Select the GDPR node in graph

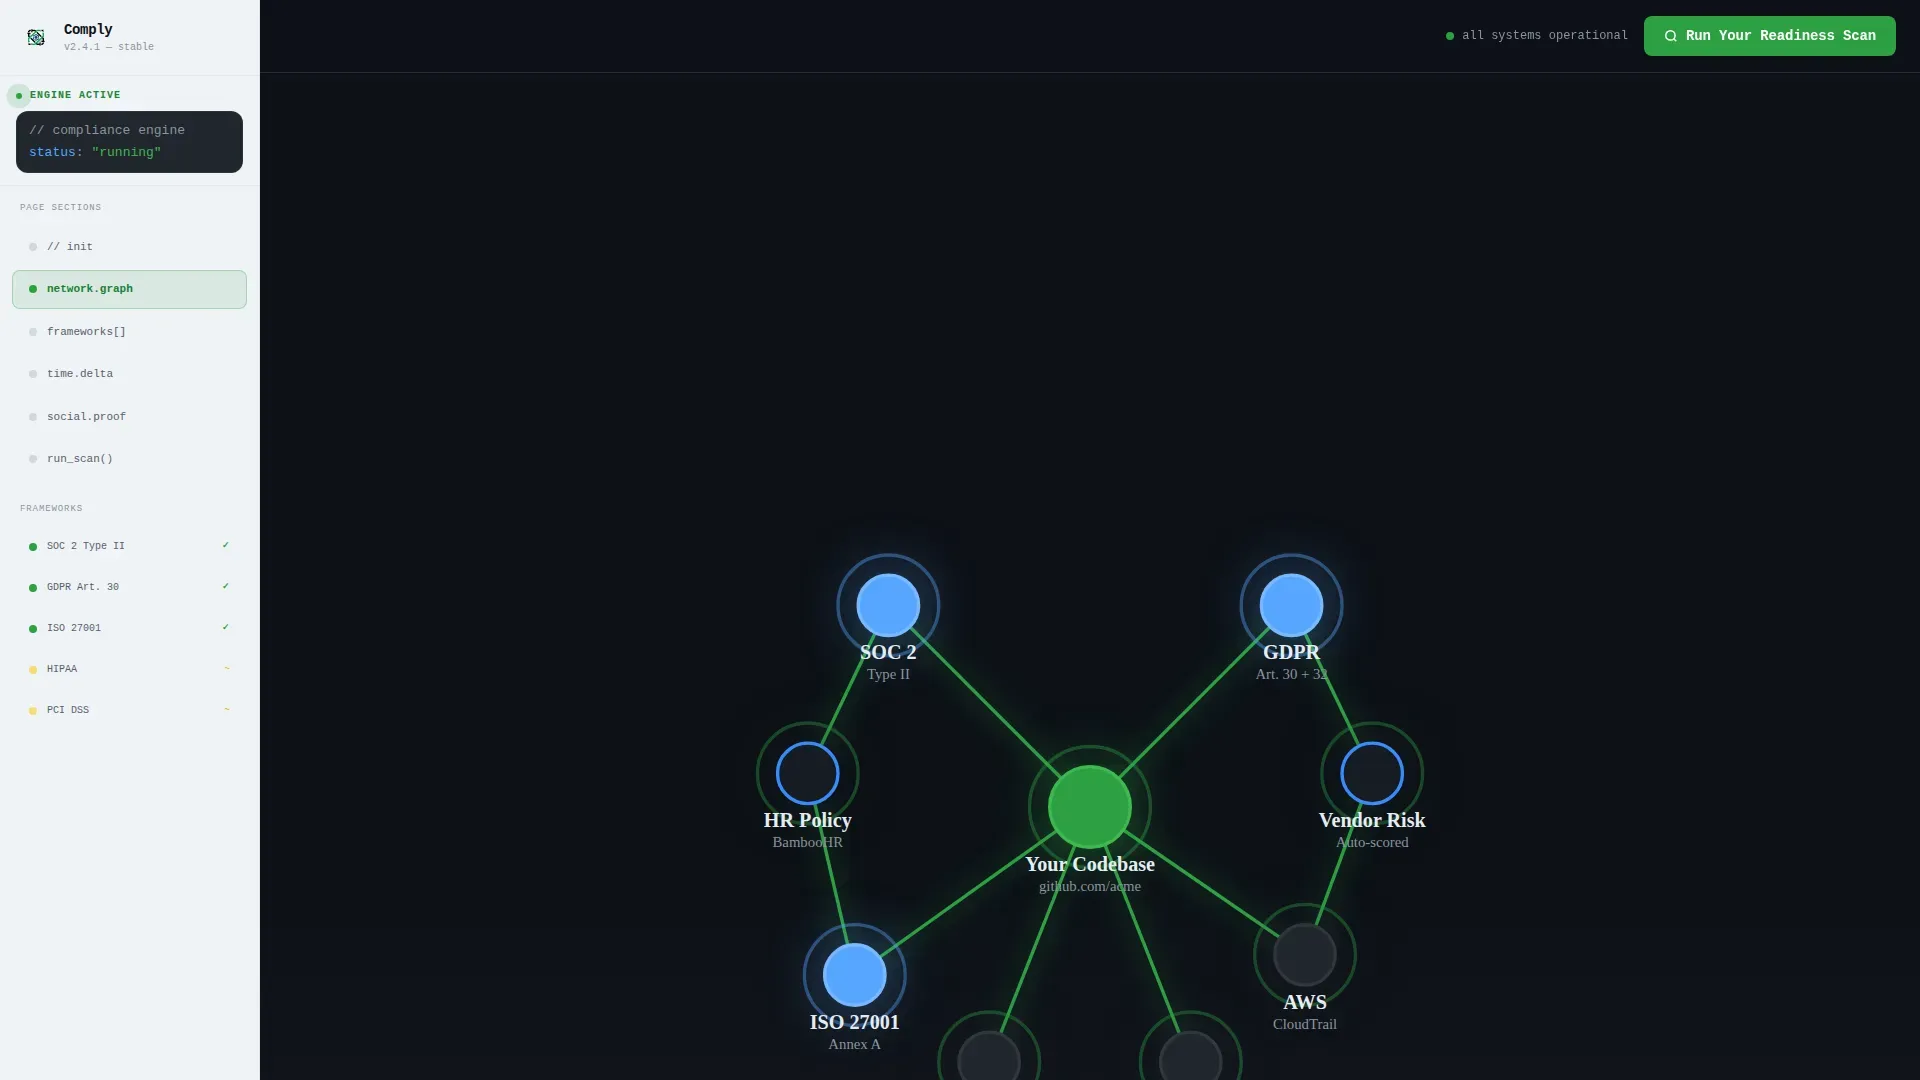coord(1291,605)
